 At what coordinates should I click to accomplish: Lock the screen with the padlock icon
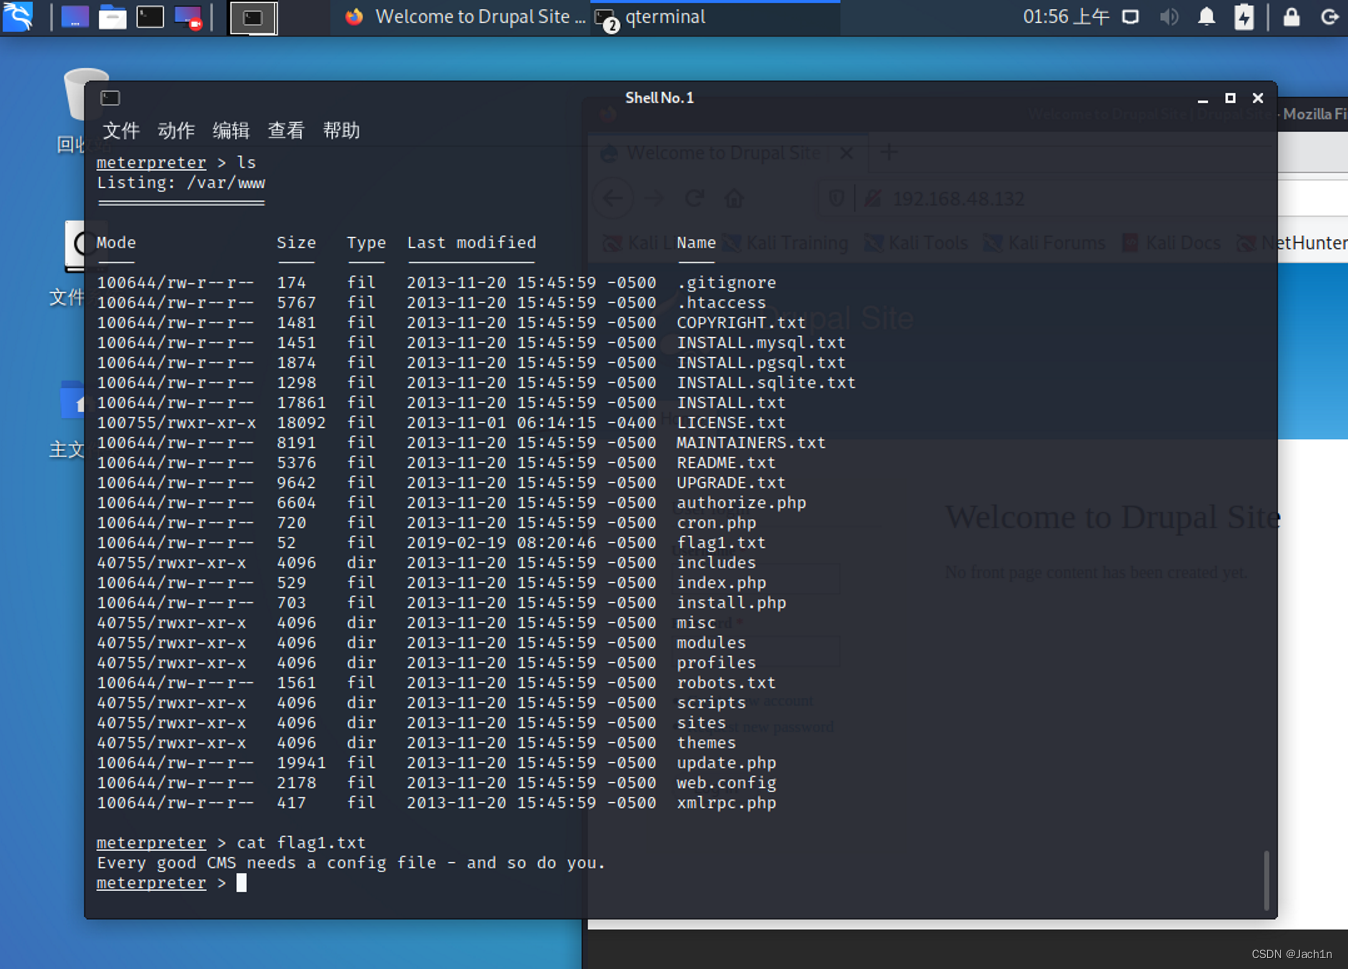1292,17
